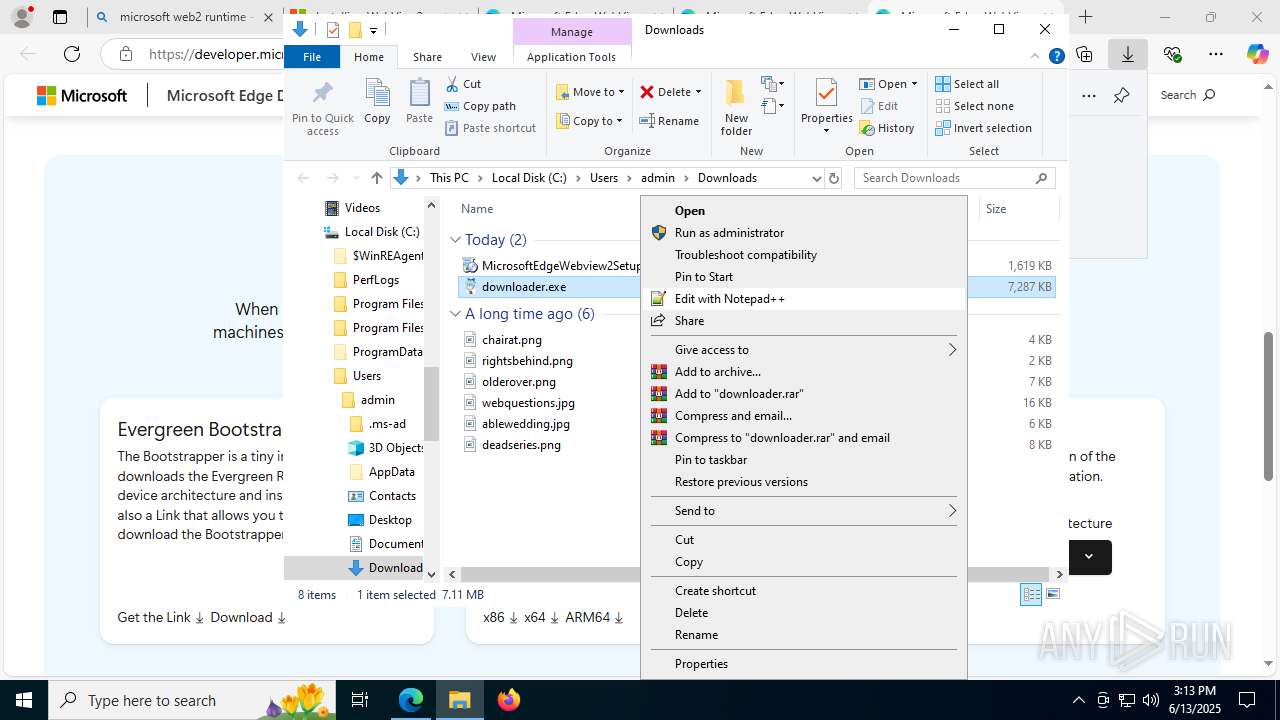Open the ribbon Open dropdown arrow
1280x720 pixels.
[x=914, y=84]
